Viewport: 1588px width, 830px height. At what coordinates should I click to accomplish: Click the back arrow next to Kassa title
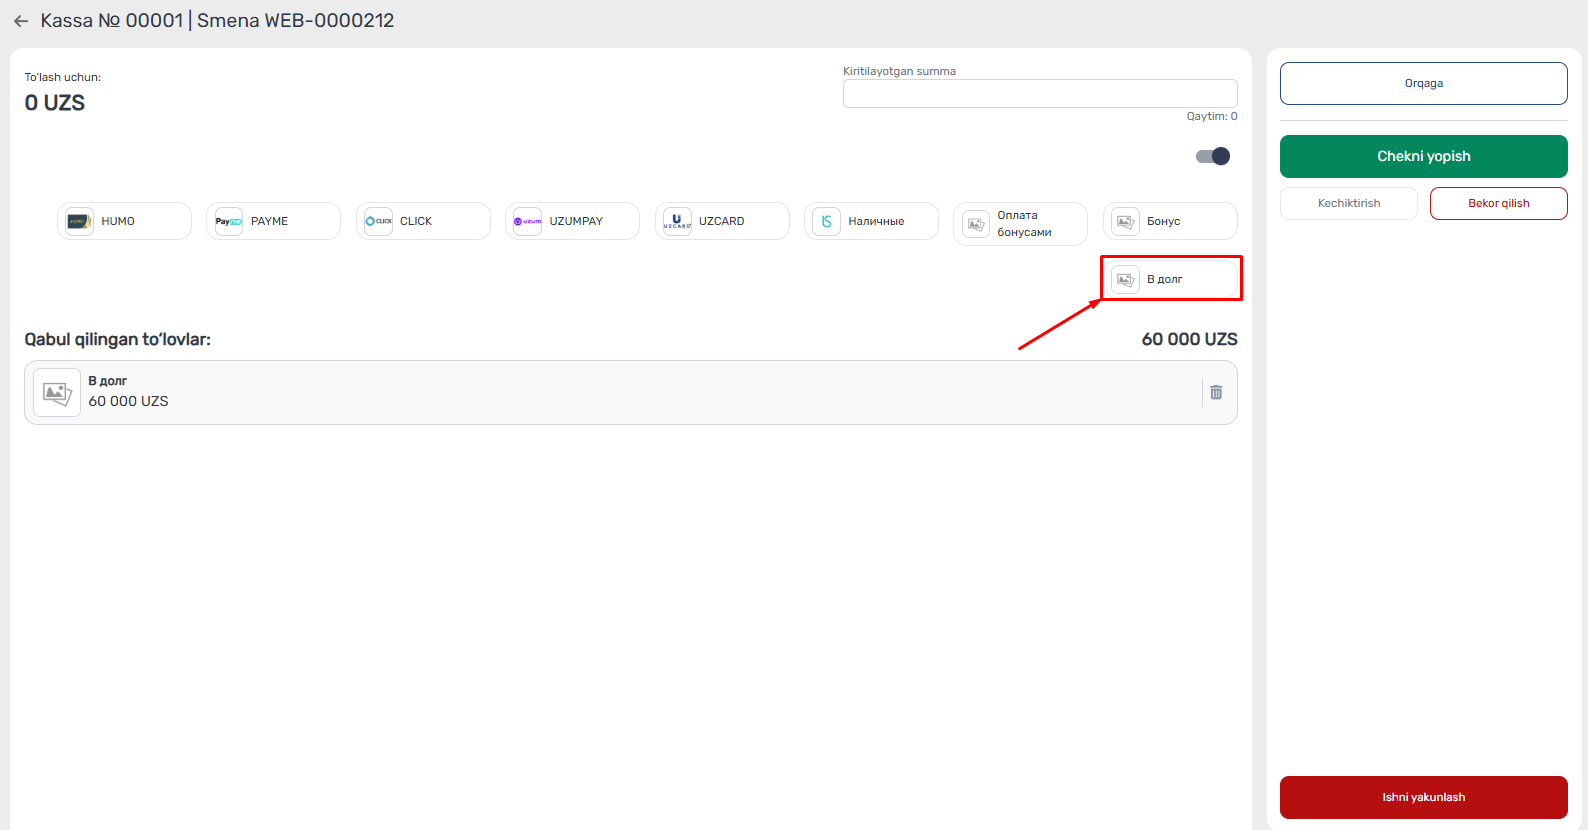click(21, 21)
